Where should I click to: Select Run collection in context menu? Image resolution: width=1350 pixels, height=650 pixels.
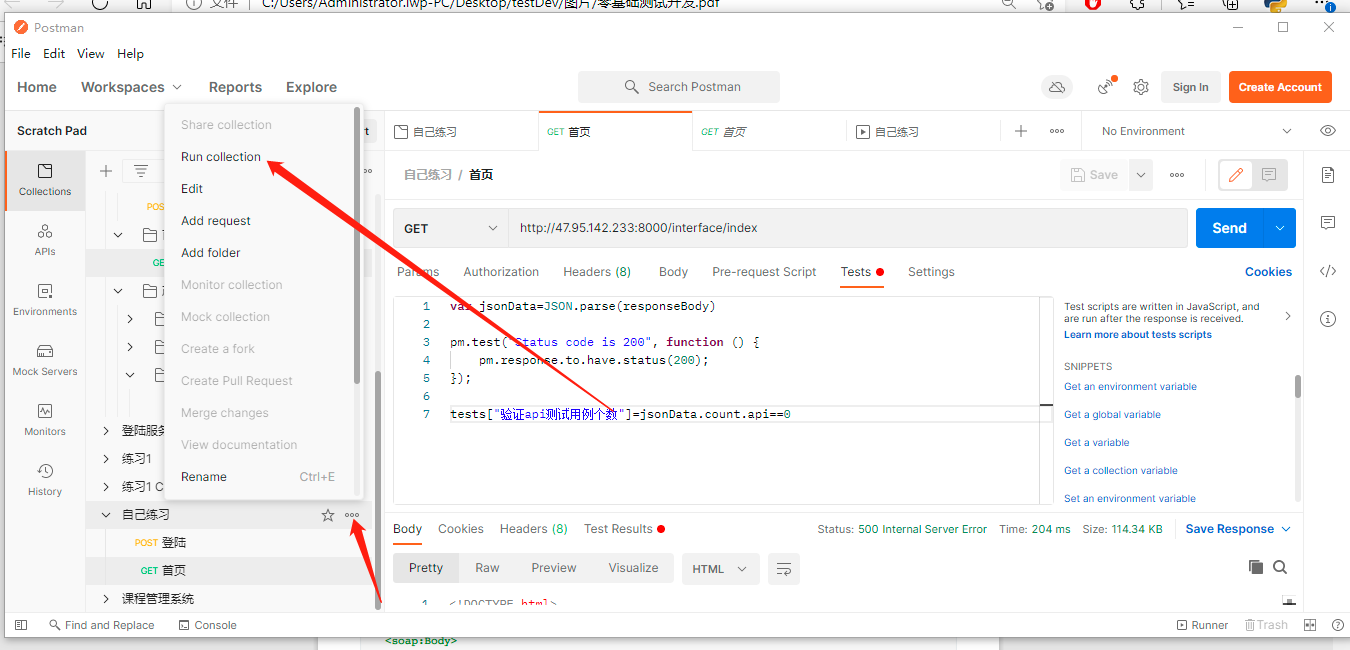coord(221,157)
